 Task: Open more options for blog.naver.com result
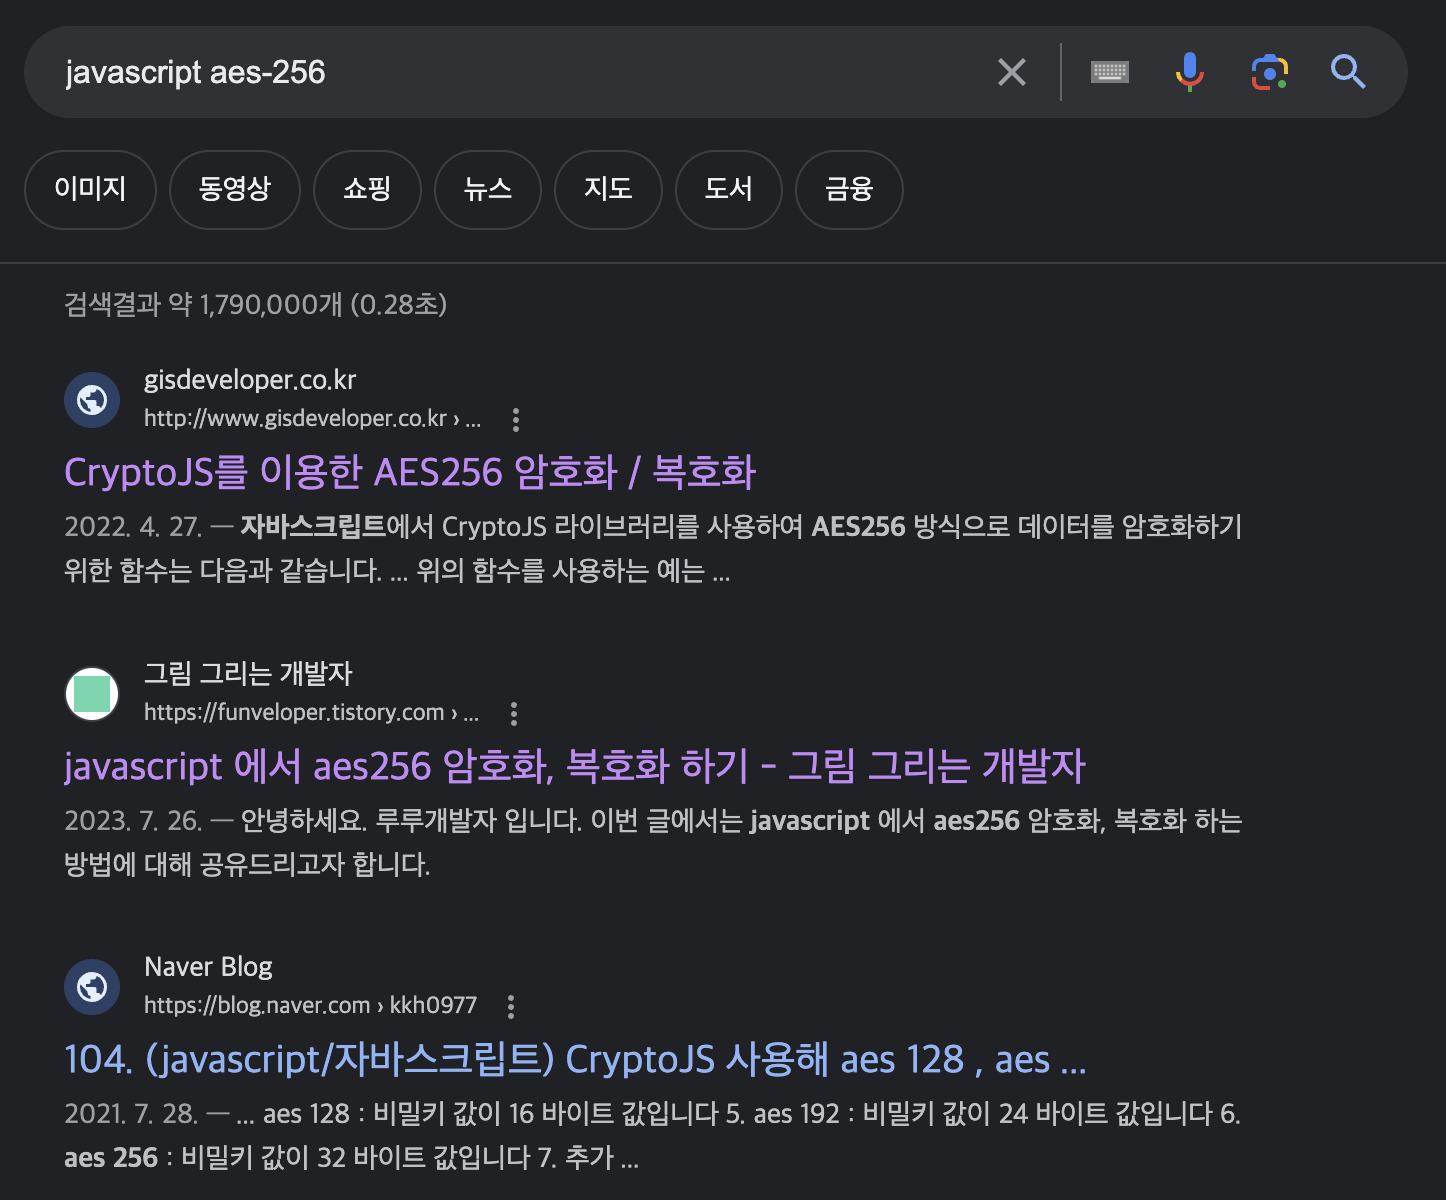tap(511, 1007)
